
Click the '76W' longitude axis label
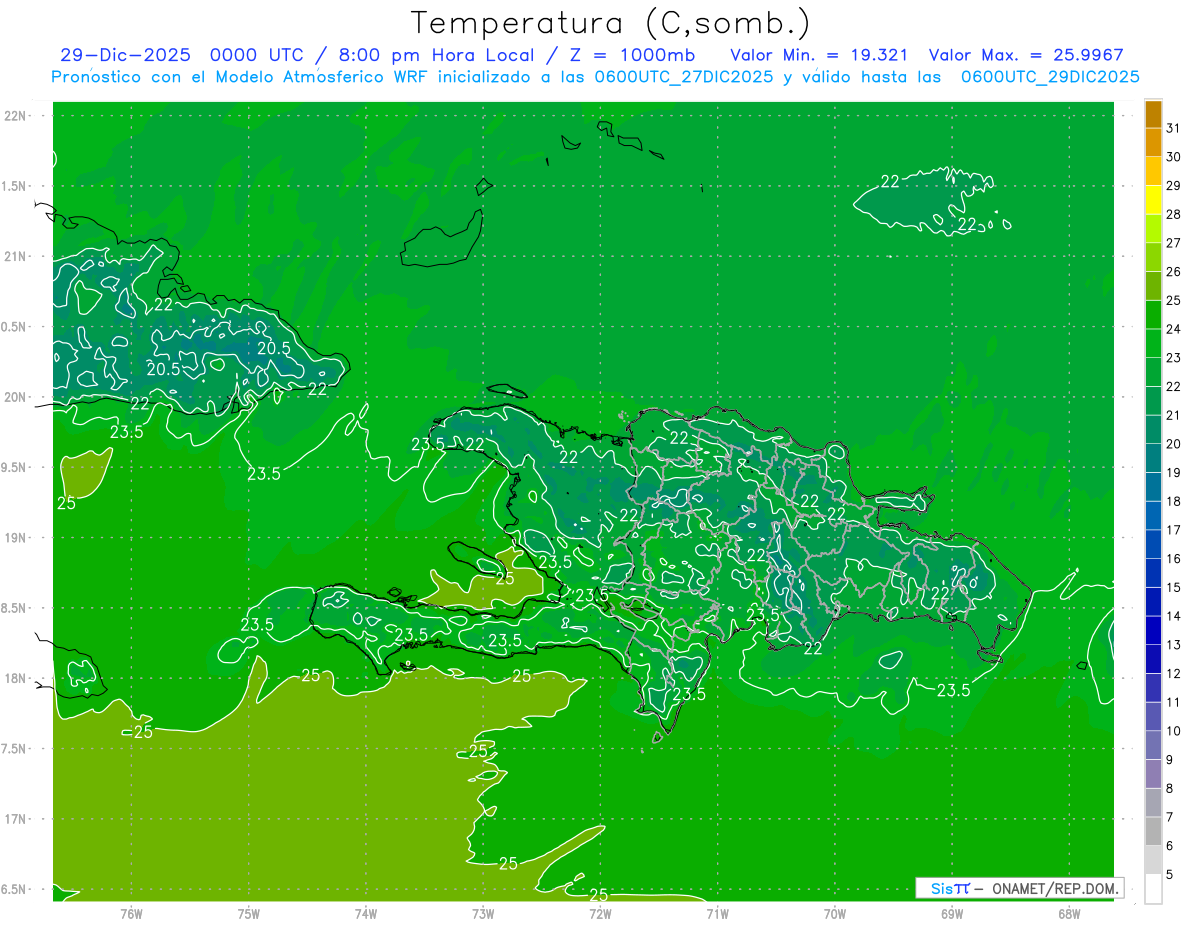[x=131, y=913]
